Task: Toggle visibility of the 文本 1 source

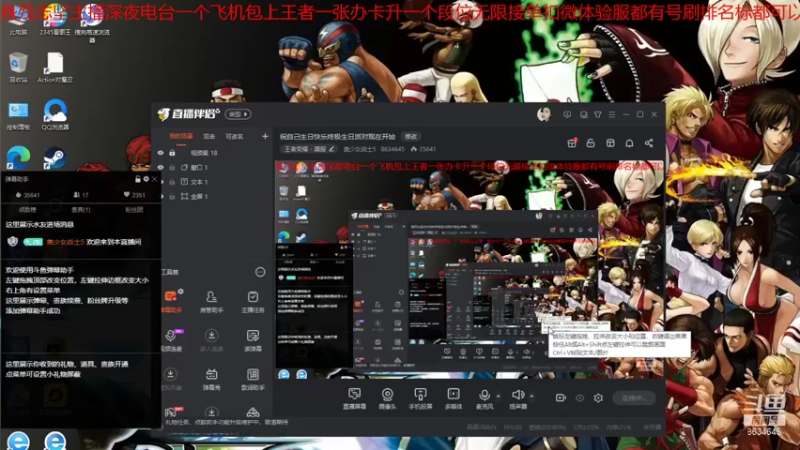Action: pyautogui.click(x=161, y=182)
